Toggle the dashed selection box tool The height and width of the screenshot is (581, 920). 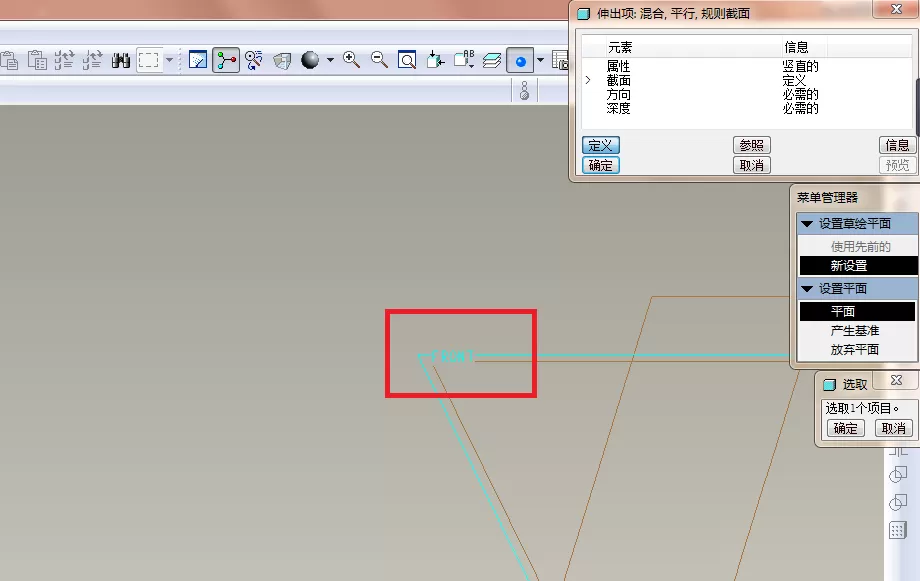click(x=148, y=60)
